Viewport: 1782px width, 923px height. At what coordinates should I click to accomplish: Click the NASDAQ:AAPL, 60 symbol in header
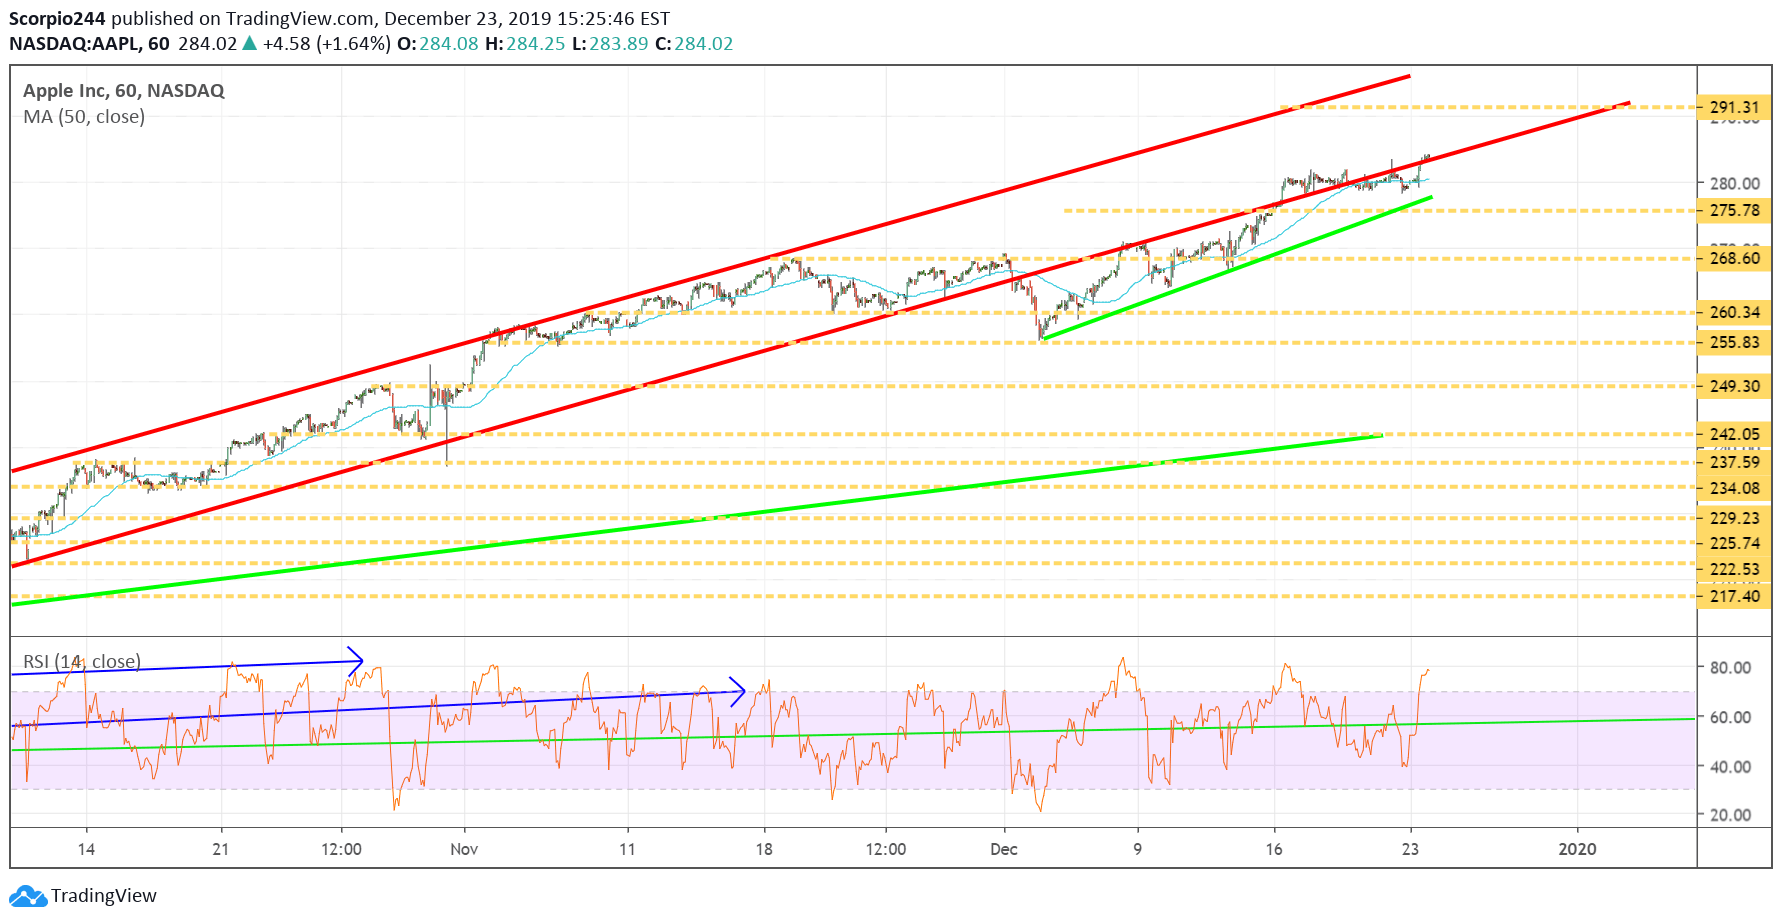click(89, 44)
